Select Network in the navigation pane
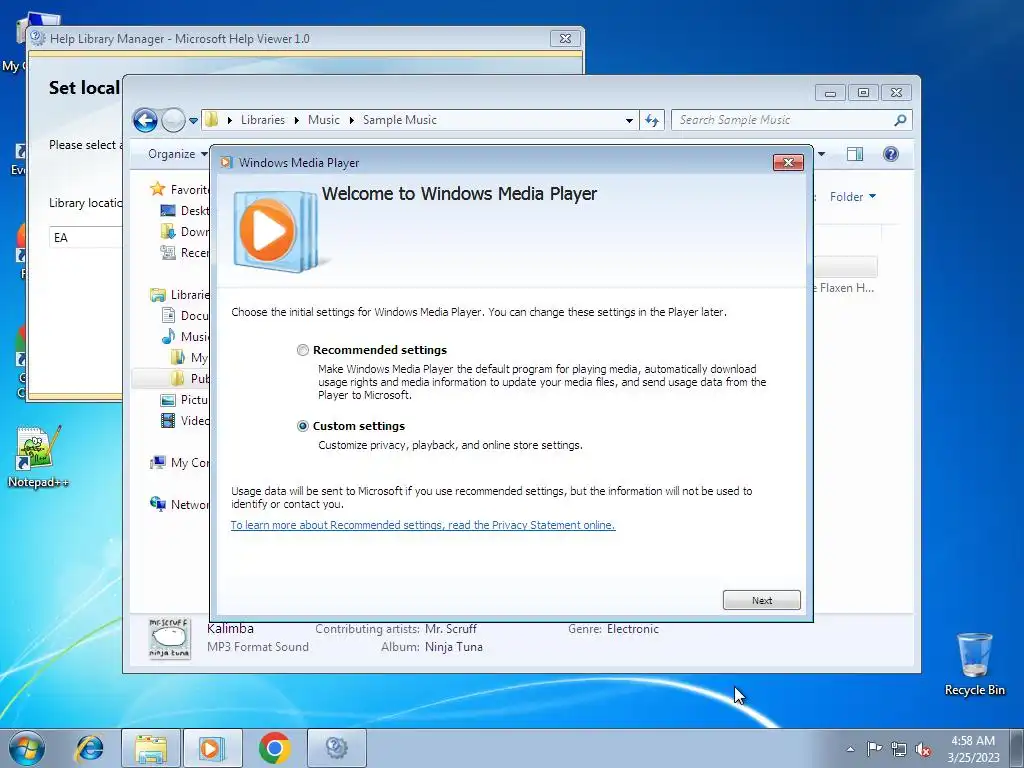The height and width of the screenshot is (768, 1024). pos(180,504)
